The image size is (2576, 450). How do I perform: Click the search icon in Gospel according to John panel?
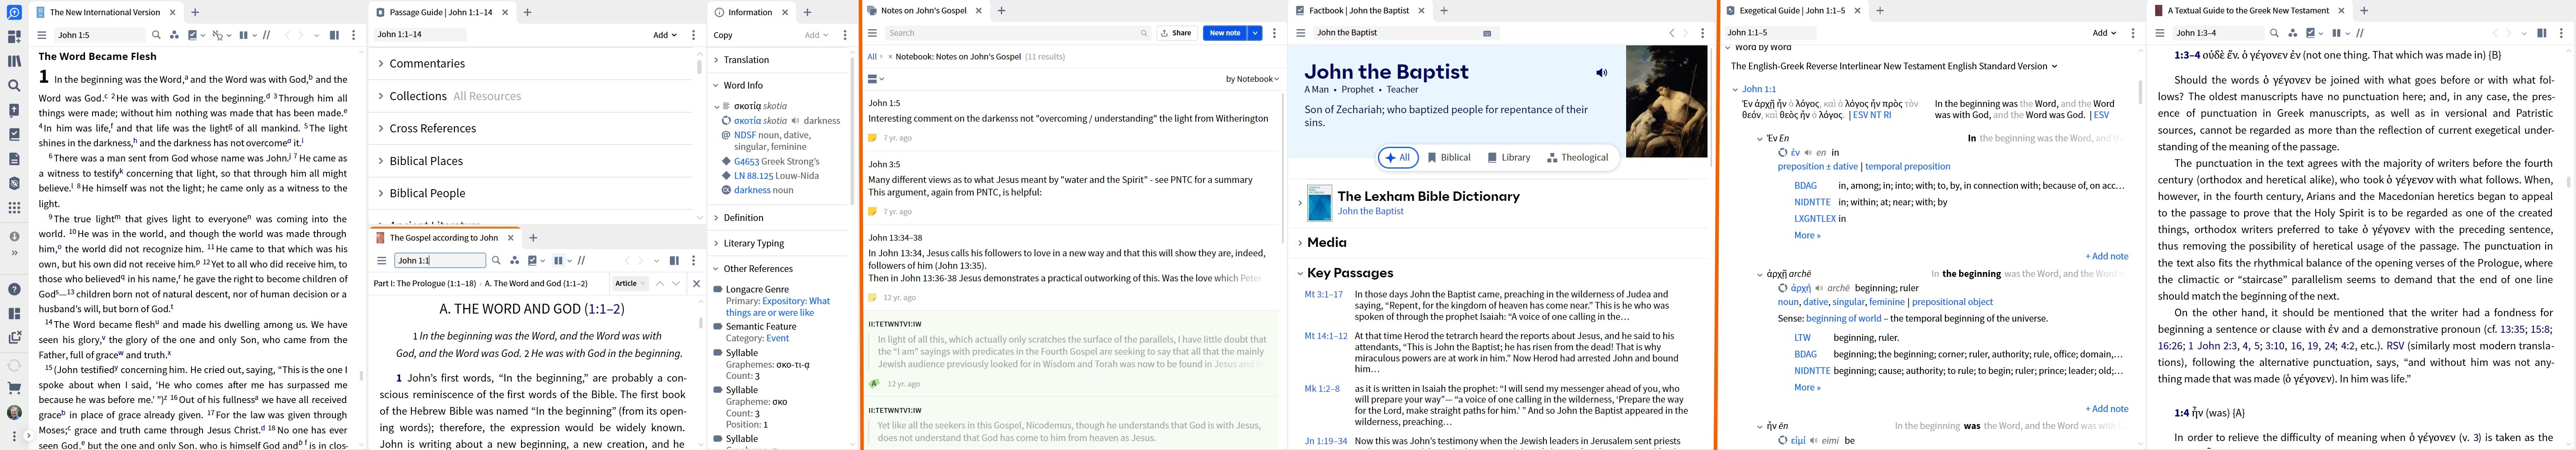[x=496, y=260]
